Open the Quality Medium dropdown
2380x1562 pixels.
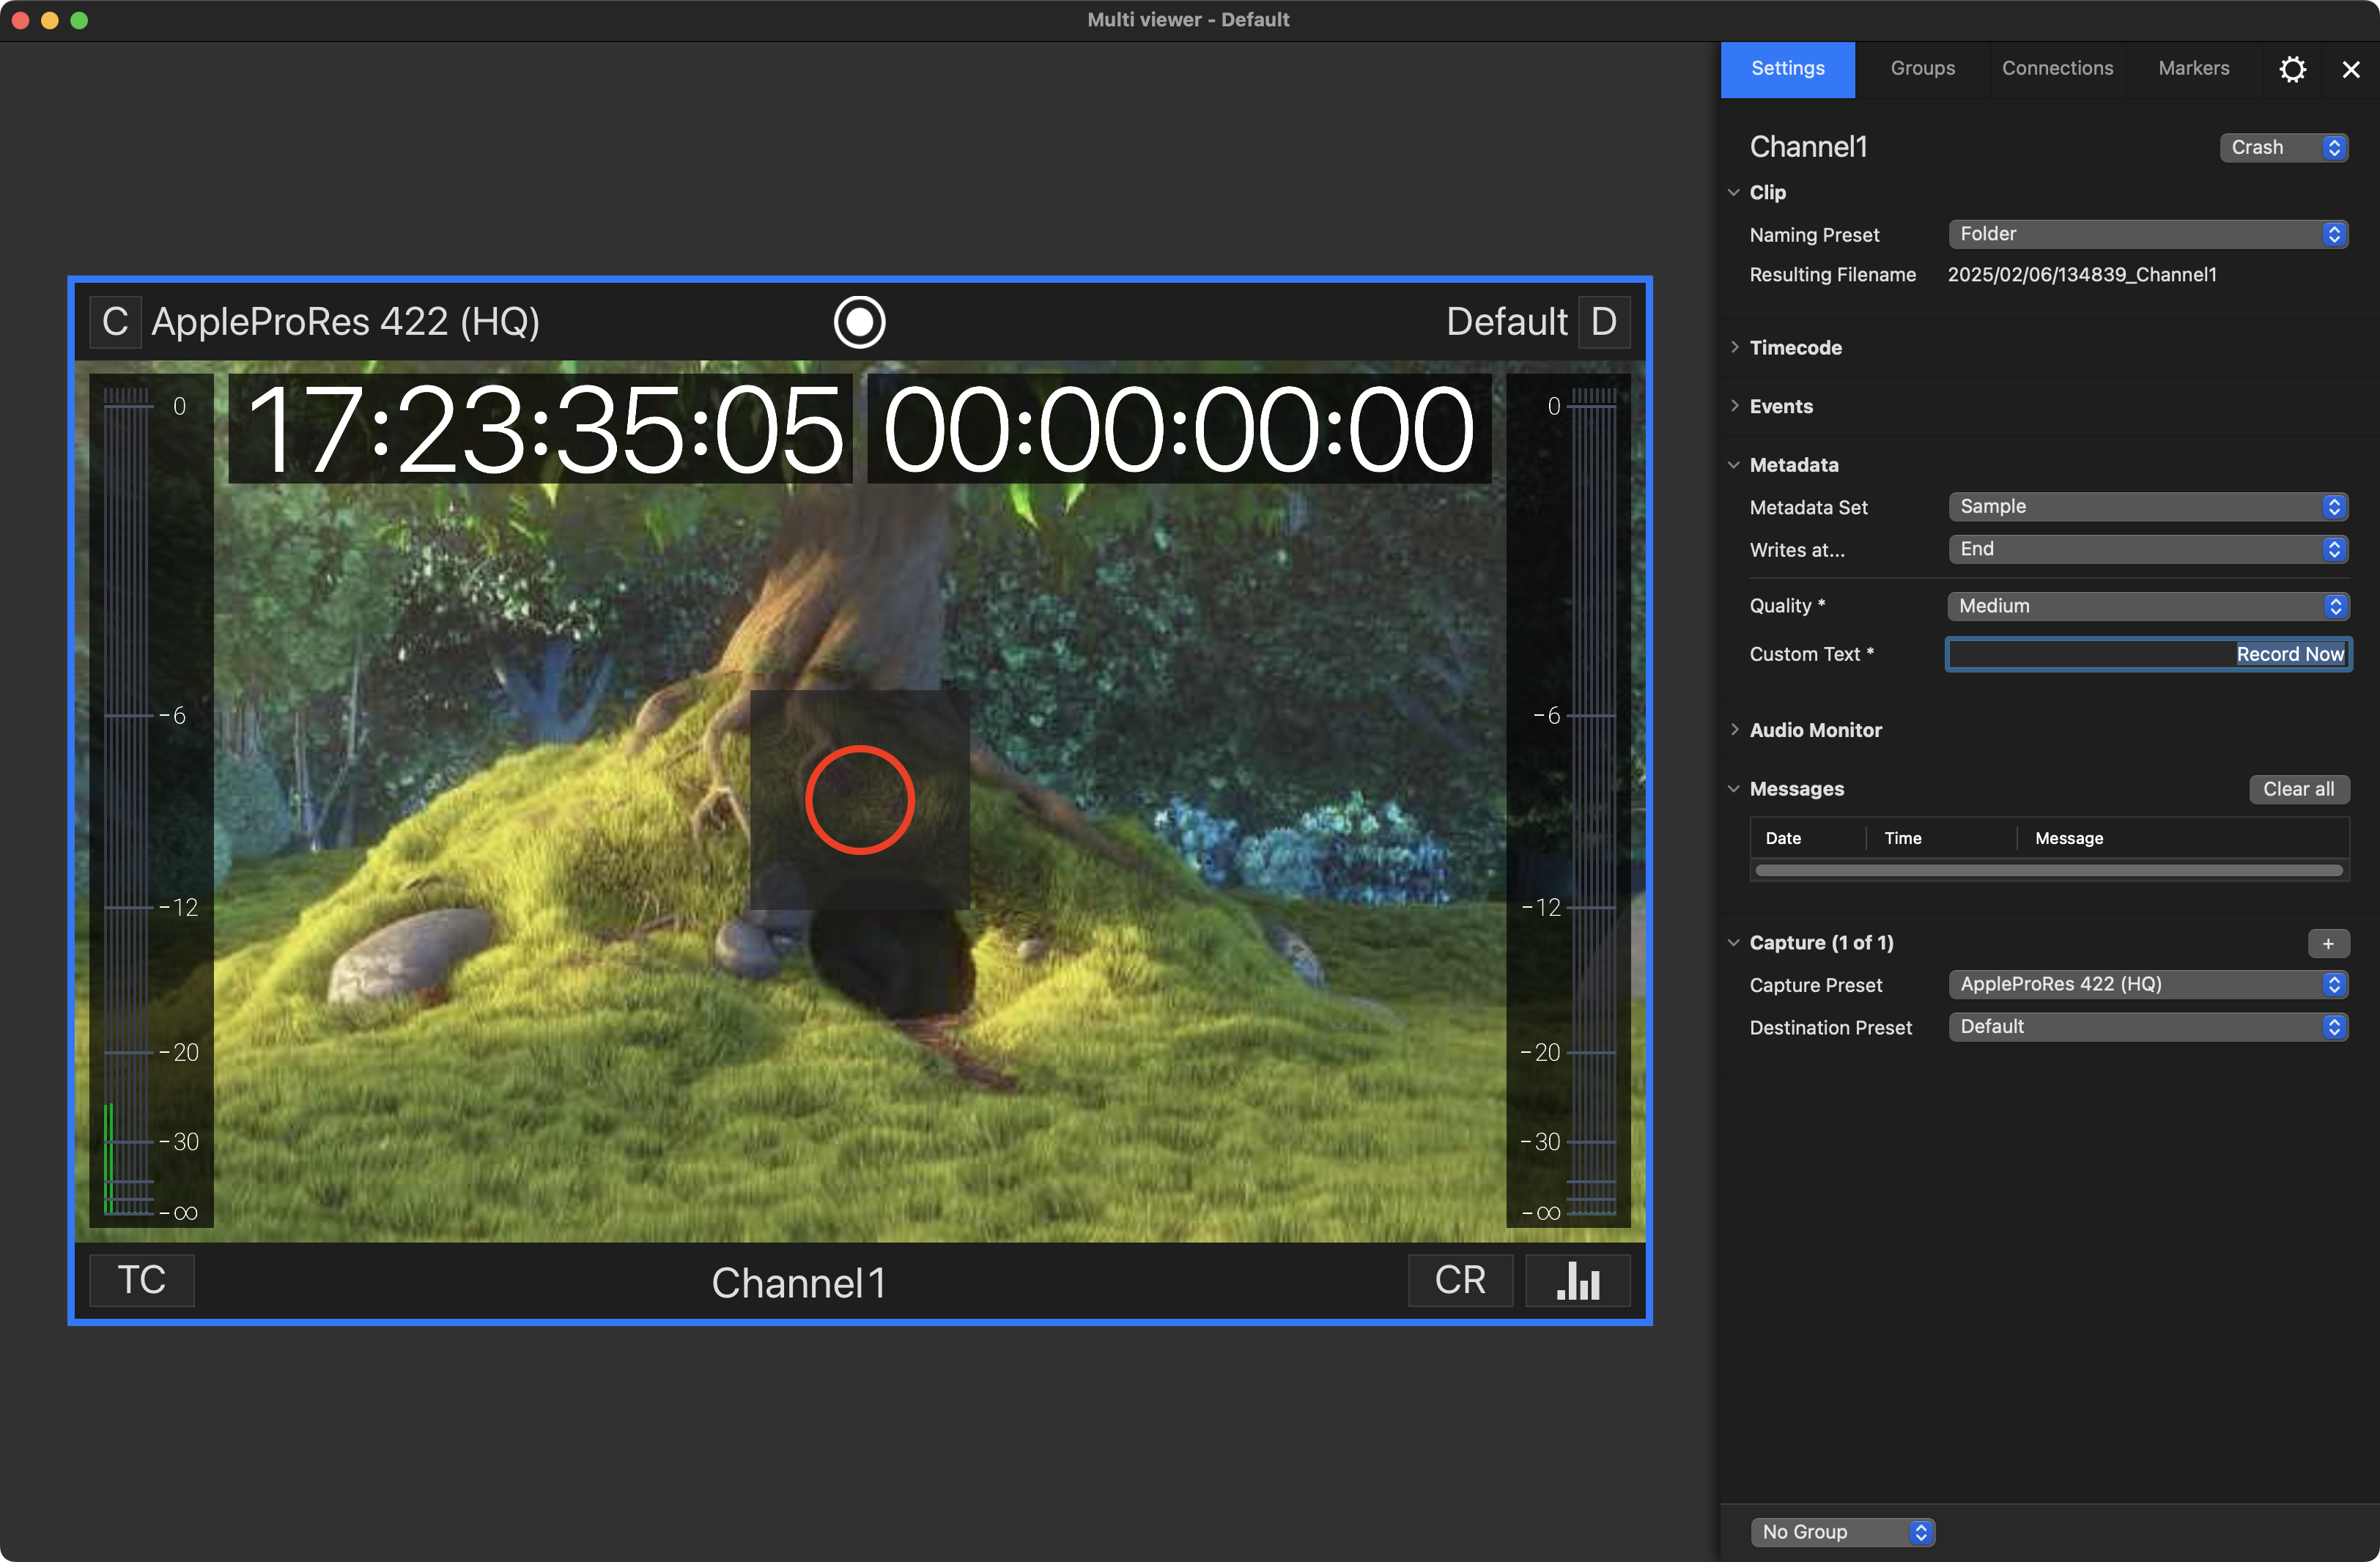(x=2148, y=606)
